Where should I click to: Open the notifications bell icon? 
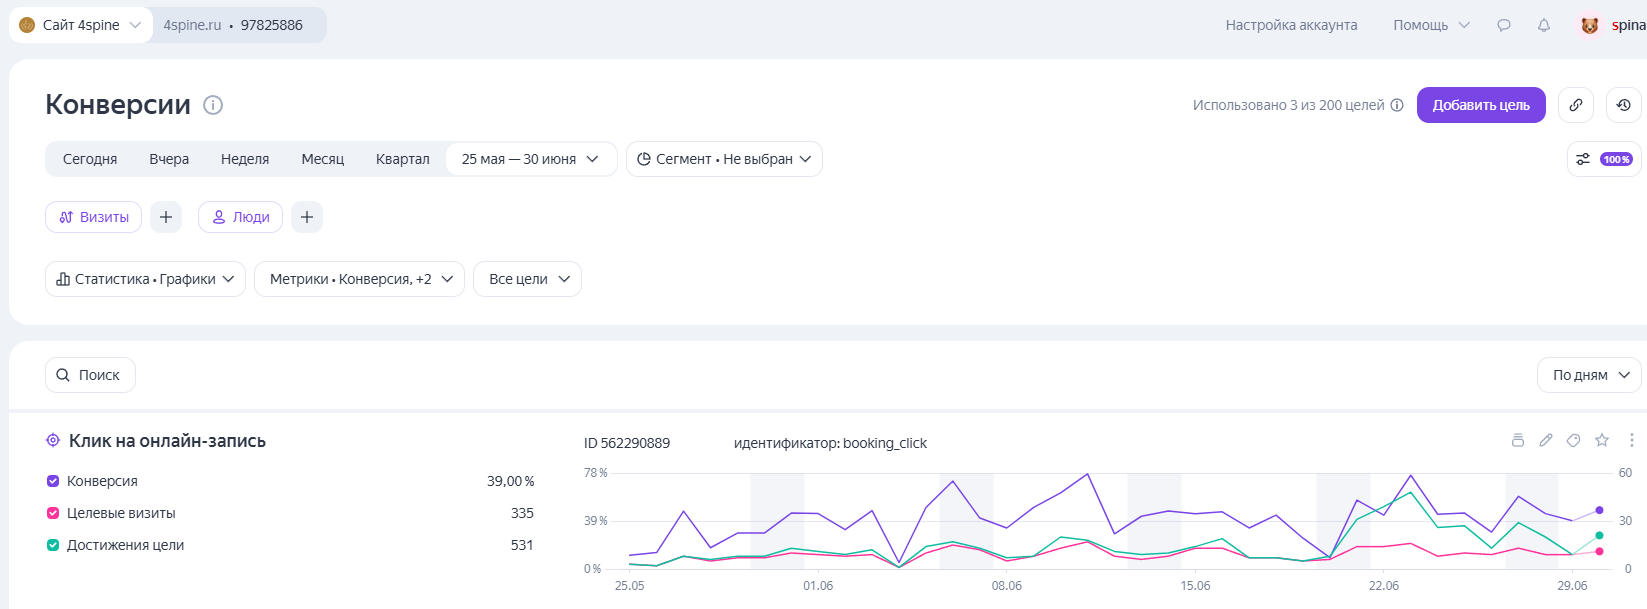point(1544,25)
